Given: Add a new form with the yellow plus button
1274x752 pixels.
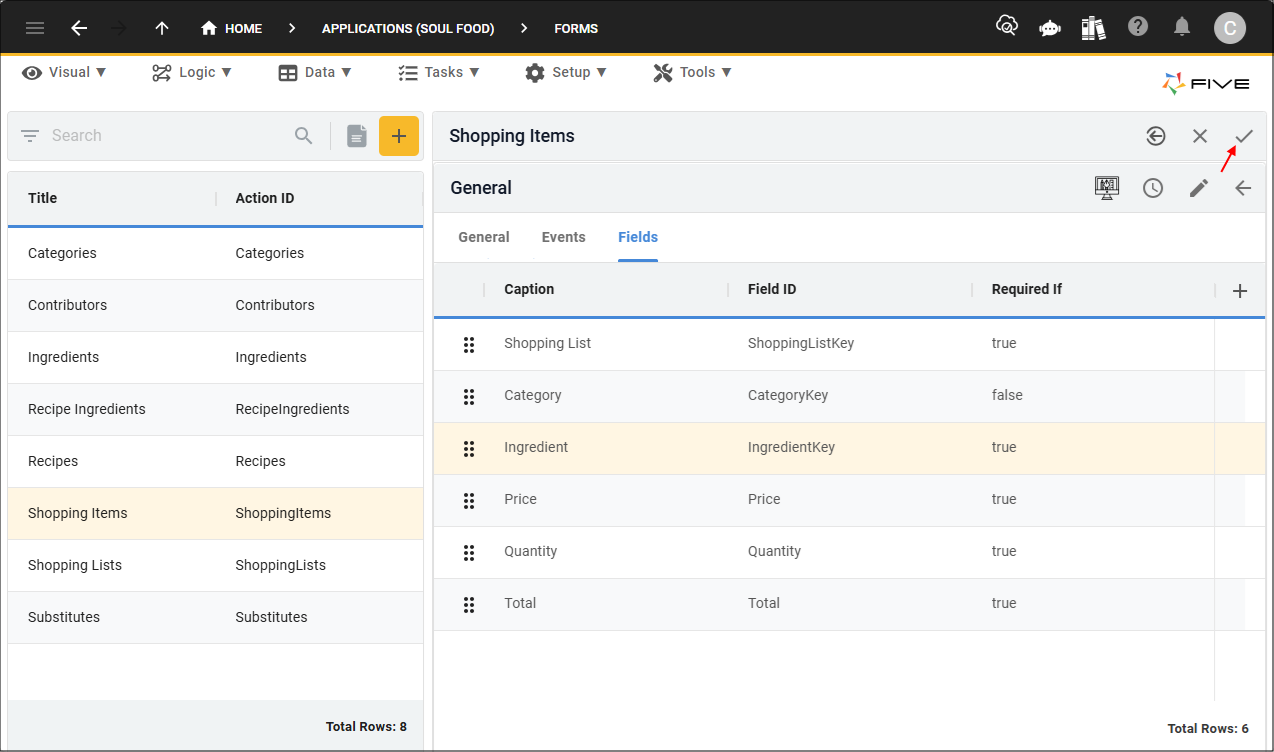Looking at the screenshot, I should tap(399, 136).
